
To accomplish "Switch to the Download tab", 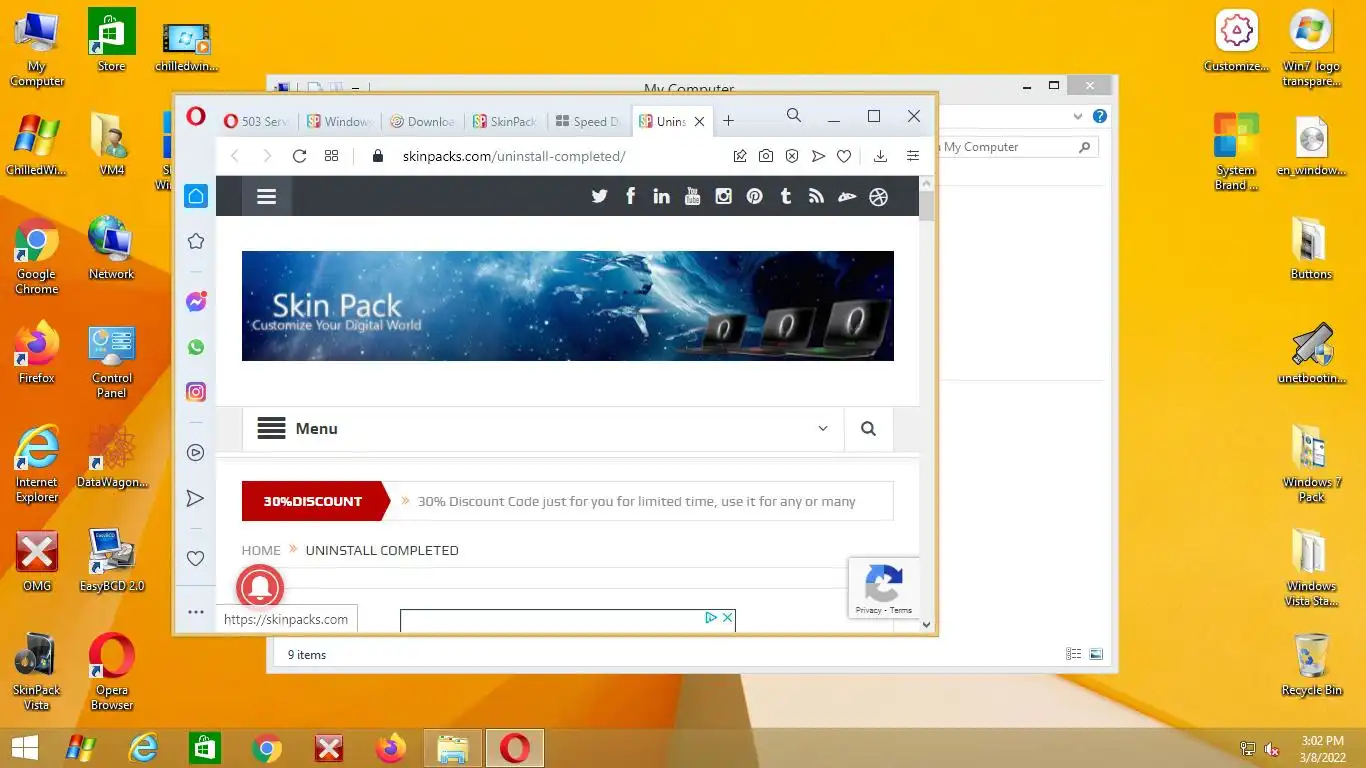I will (423, 121).
